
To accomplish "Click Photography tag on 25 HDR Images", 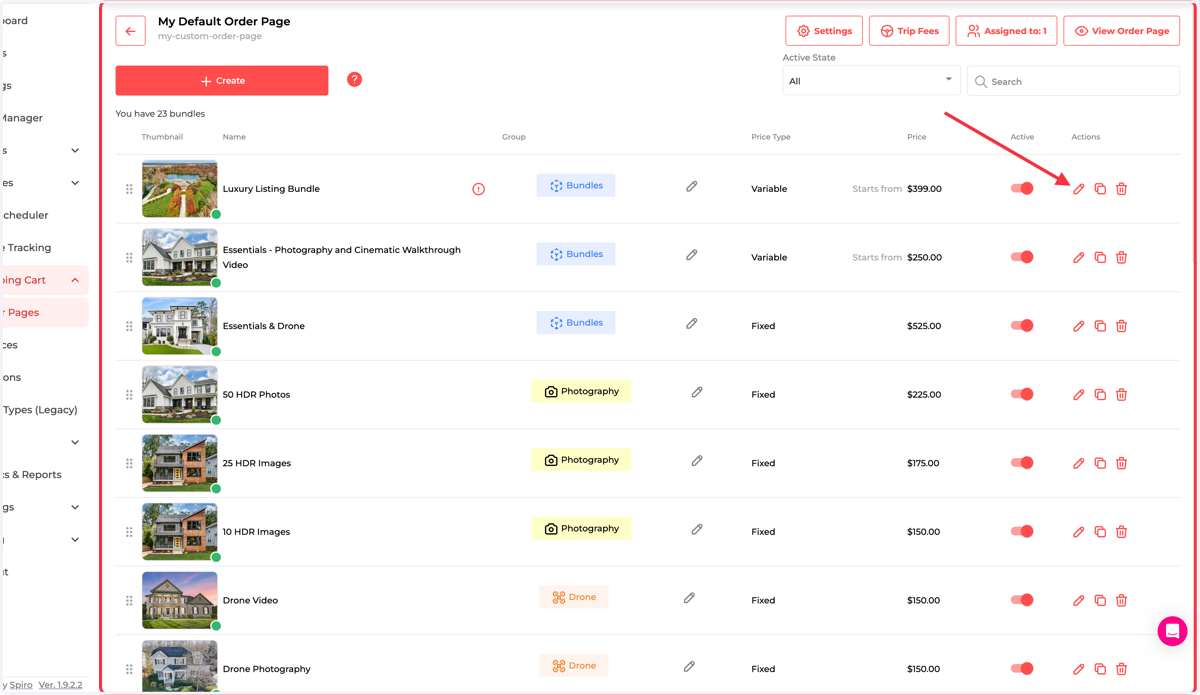I will tap(581, 460).
